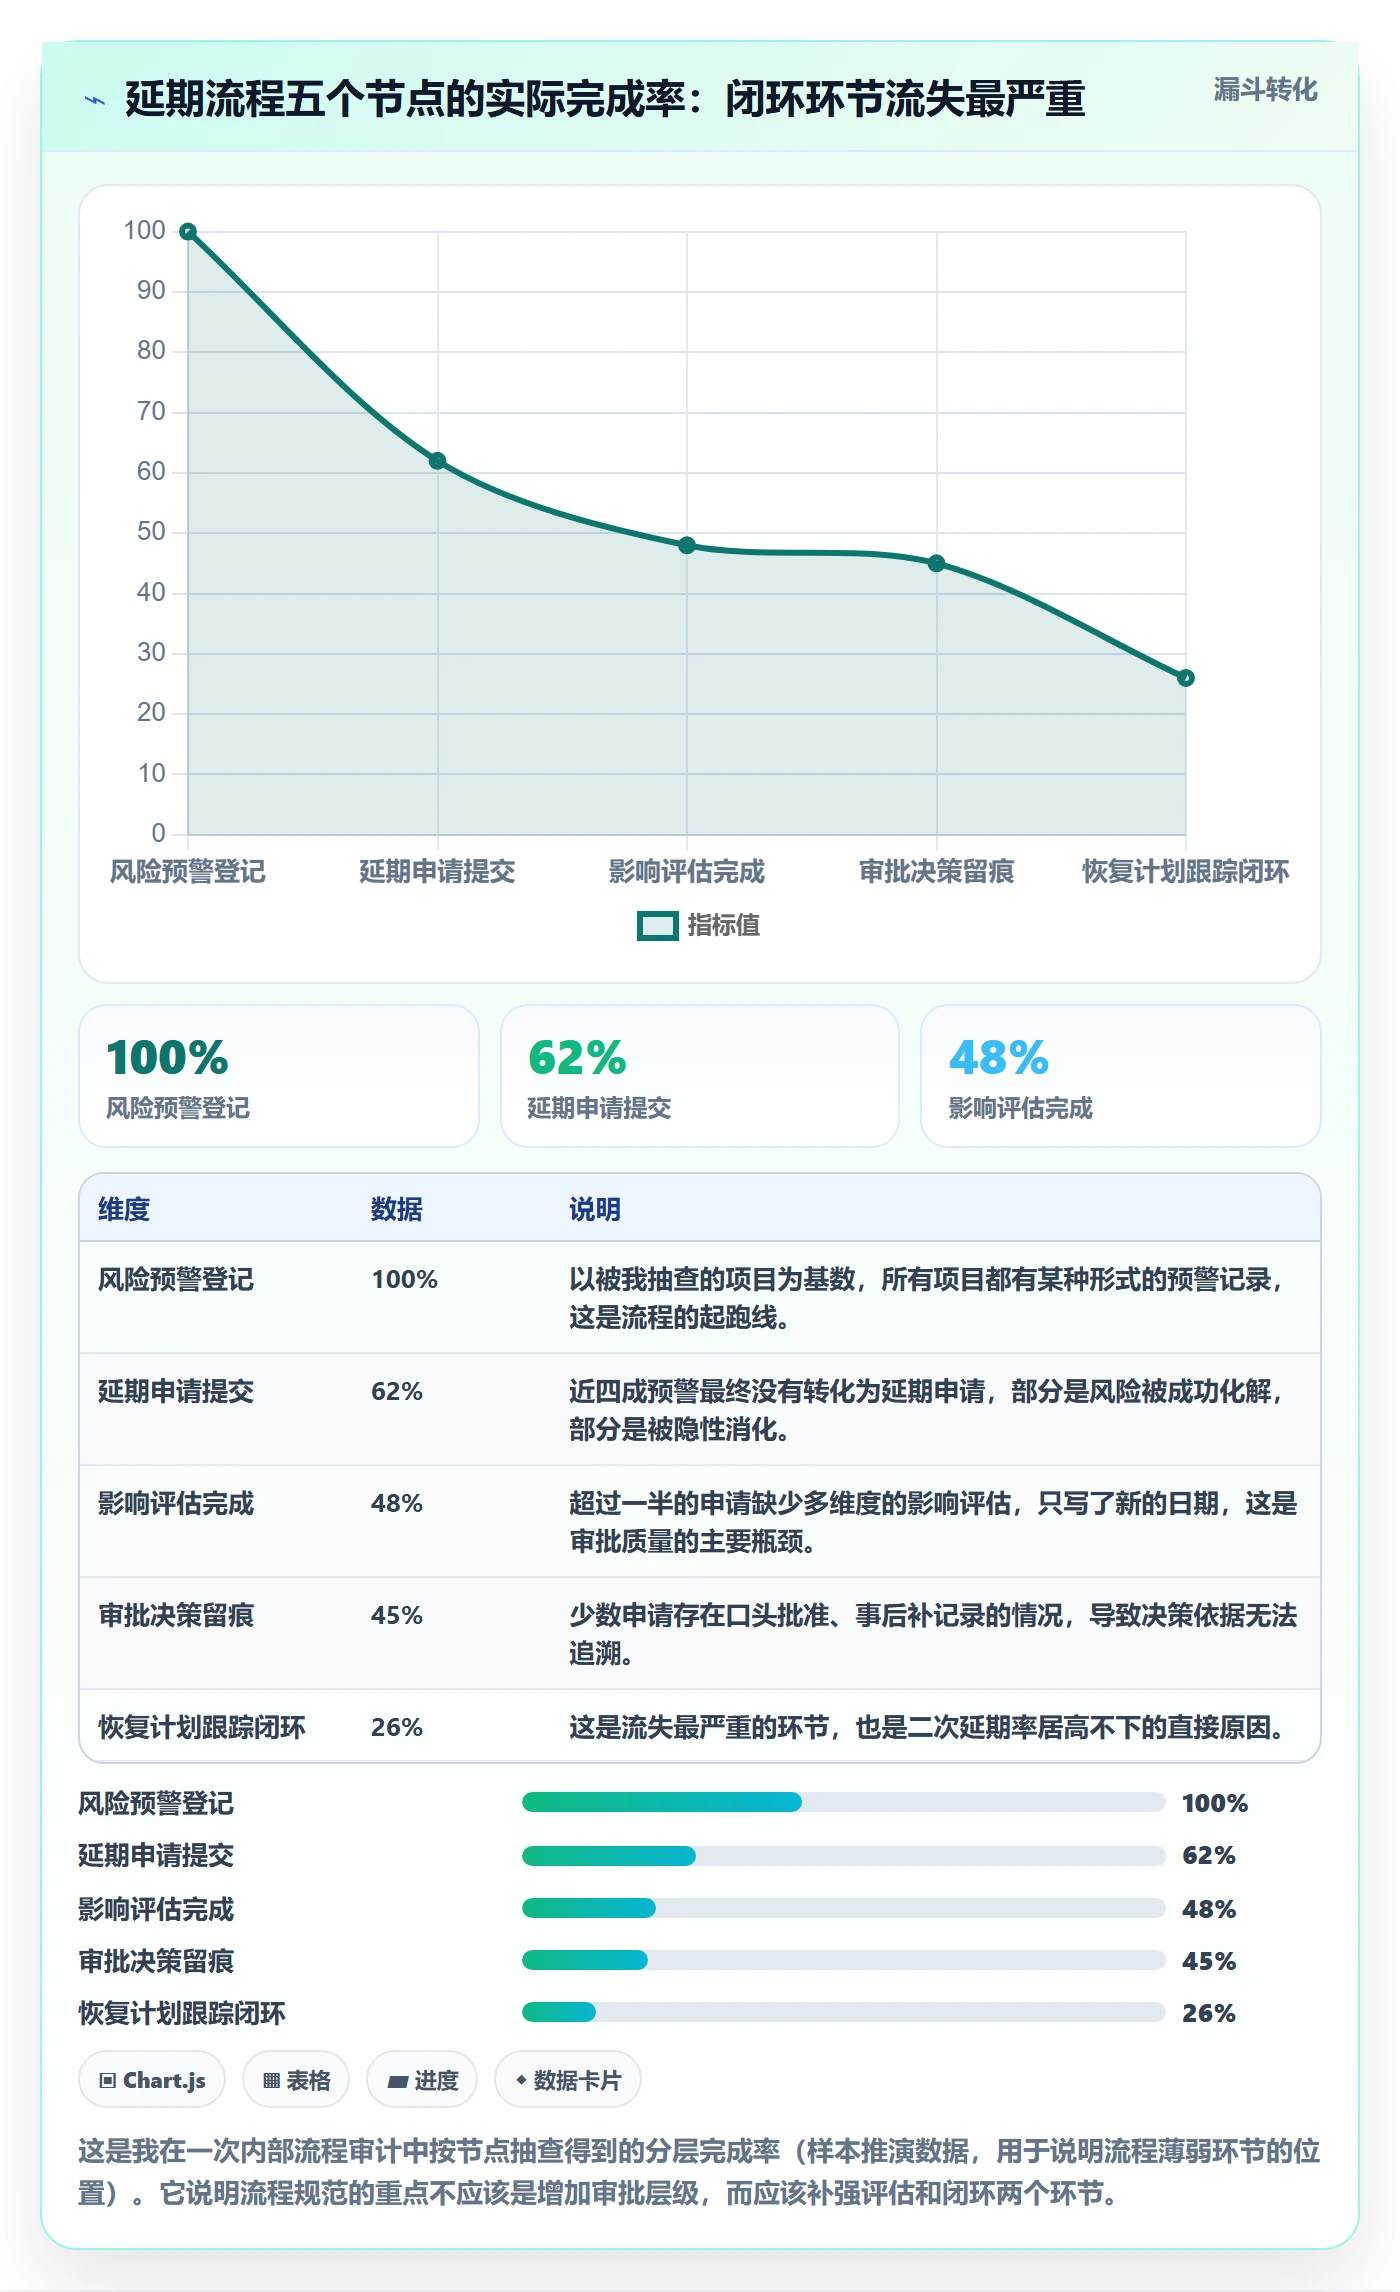Click the 维度 table column header
The height and width of the screenshot is (2292, 1400).
[x=124, y=1209]
